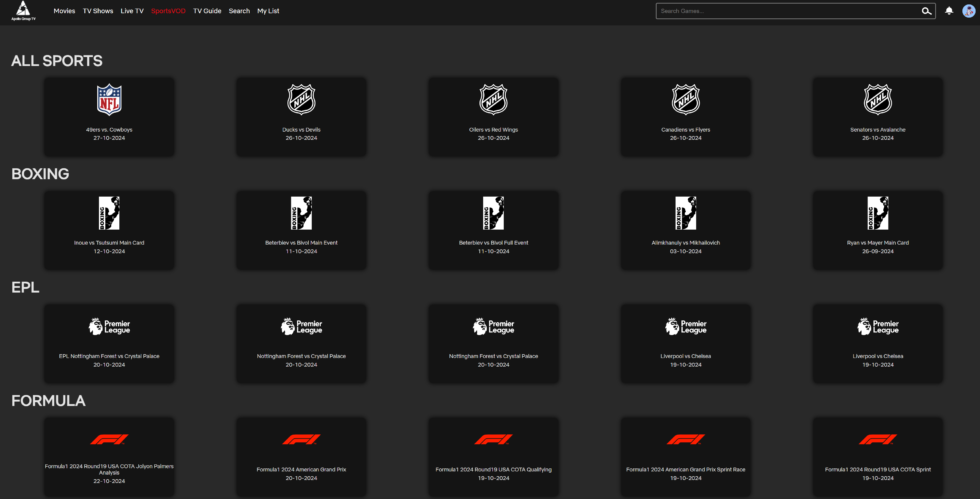The height and width of the screenshot is (499, 980).
Task: Select Beterbiev vs Bivol Full Event card
Action: pos(493,230)
